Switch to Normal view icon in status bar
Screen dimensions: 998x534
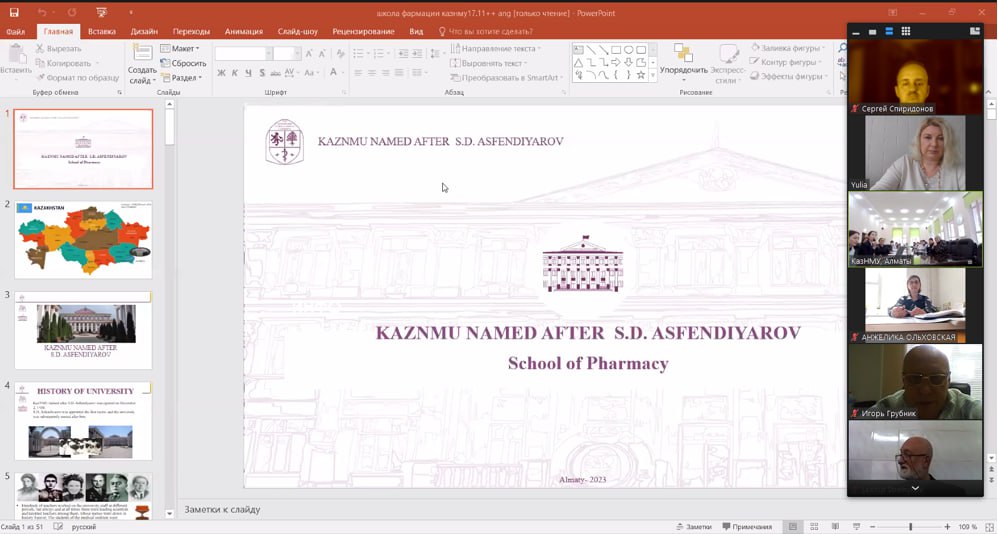click(x=792, y=527)
